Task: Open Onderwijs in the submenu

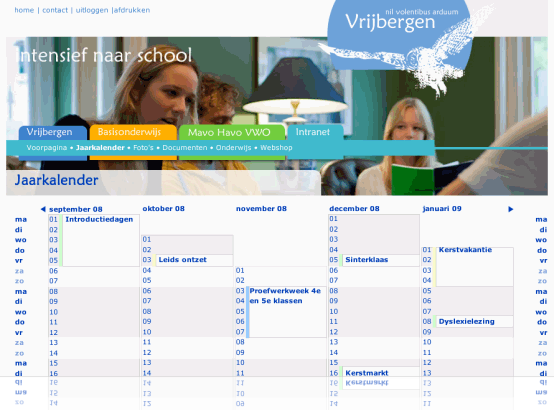Action: [233, 147]
